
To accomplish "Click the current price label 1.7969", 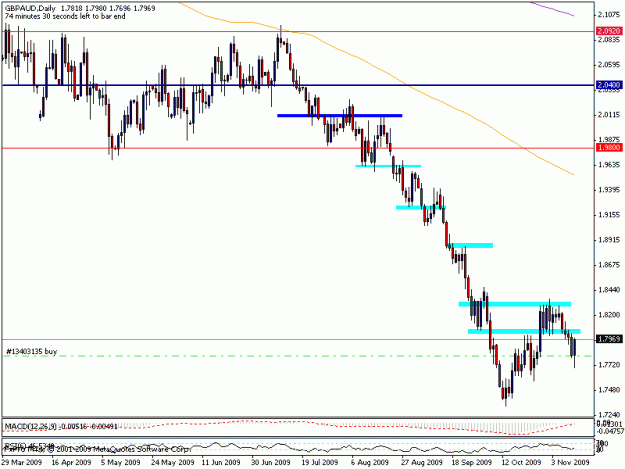I will tap(609, 339).
